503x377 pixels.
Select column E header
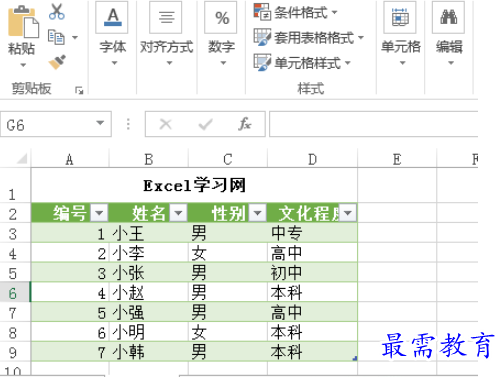click(x=397, y=159)
